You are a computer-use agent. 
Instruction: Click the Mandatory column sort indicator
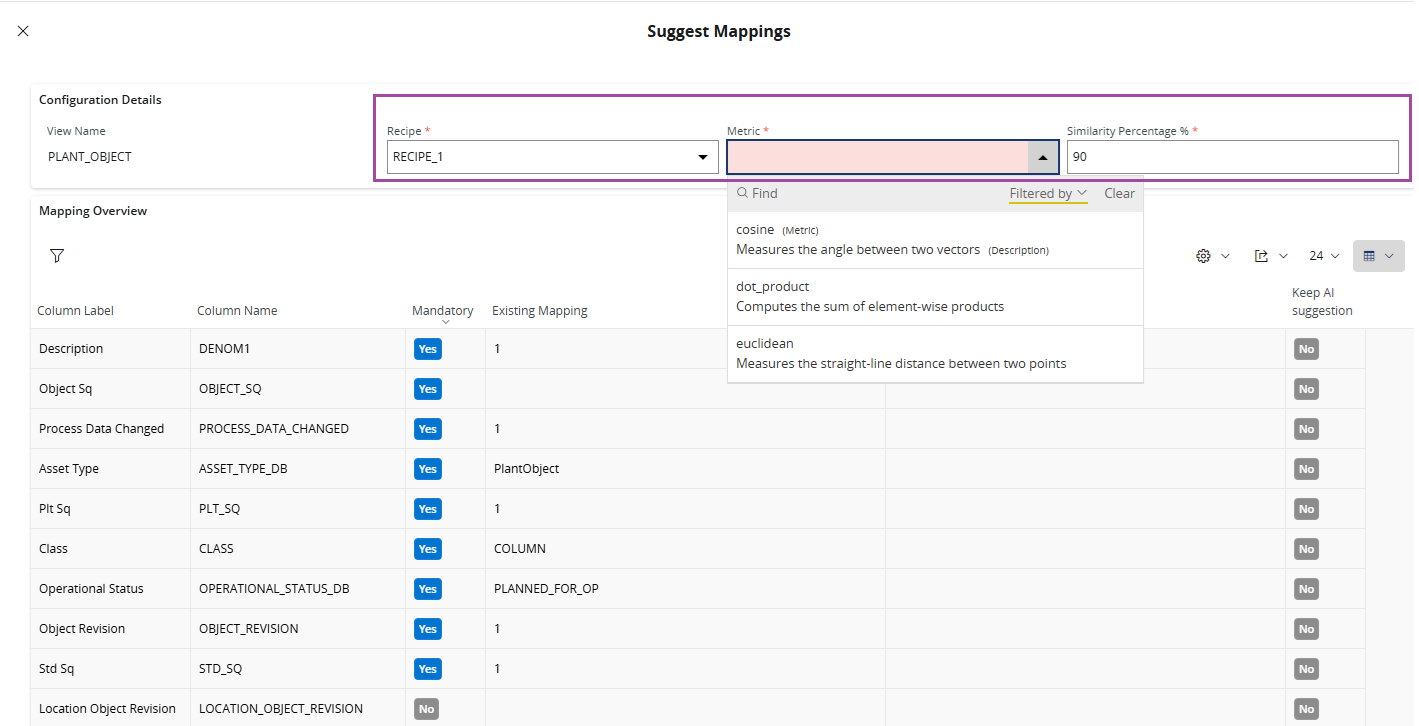[x=444, y=322]
